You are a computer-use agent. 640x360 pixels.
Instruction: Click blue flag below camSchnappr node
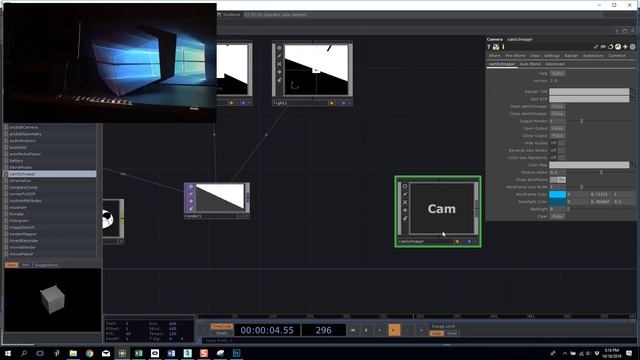469,242
